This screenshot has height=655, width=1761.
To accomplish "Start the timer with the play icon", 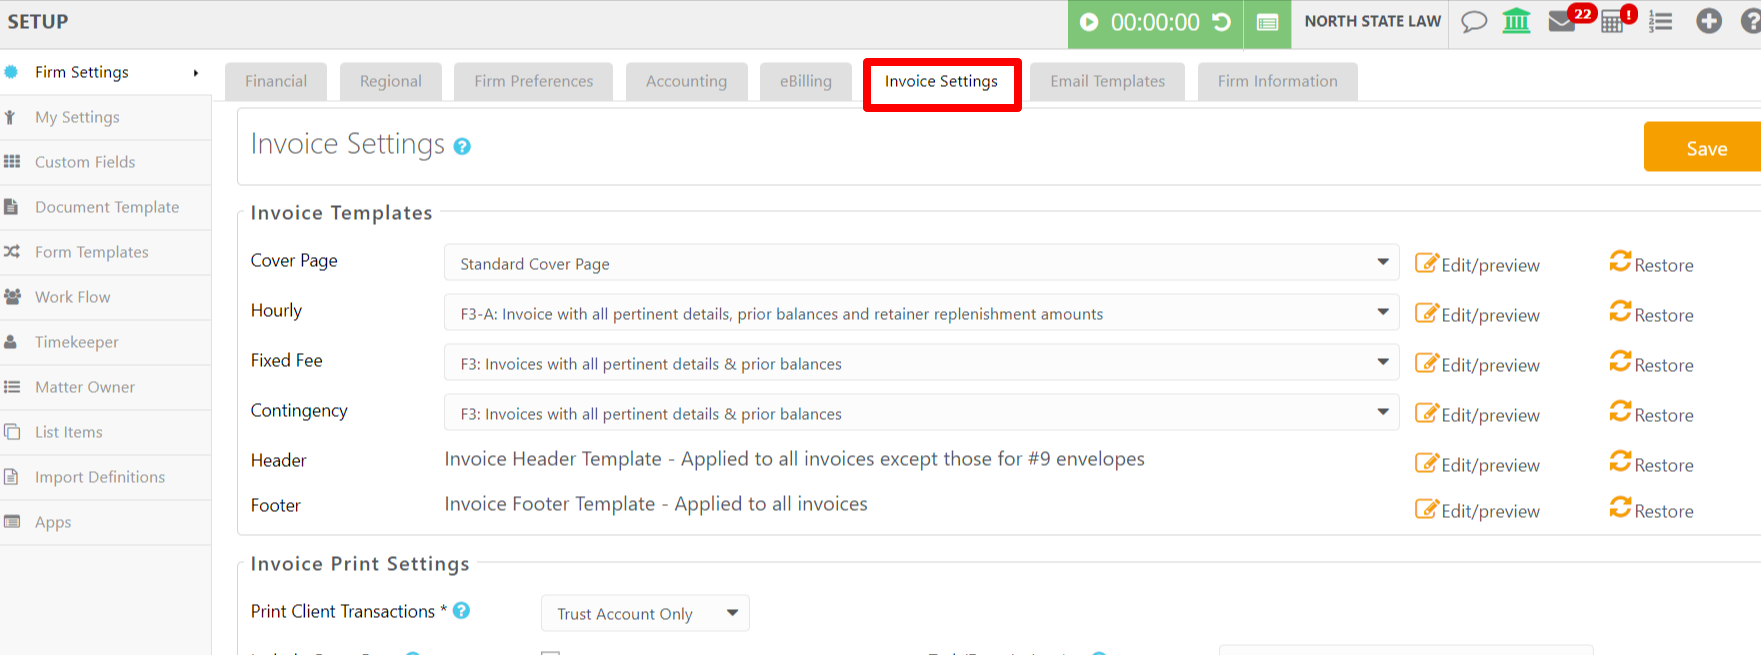I will point(1089,22).
